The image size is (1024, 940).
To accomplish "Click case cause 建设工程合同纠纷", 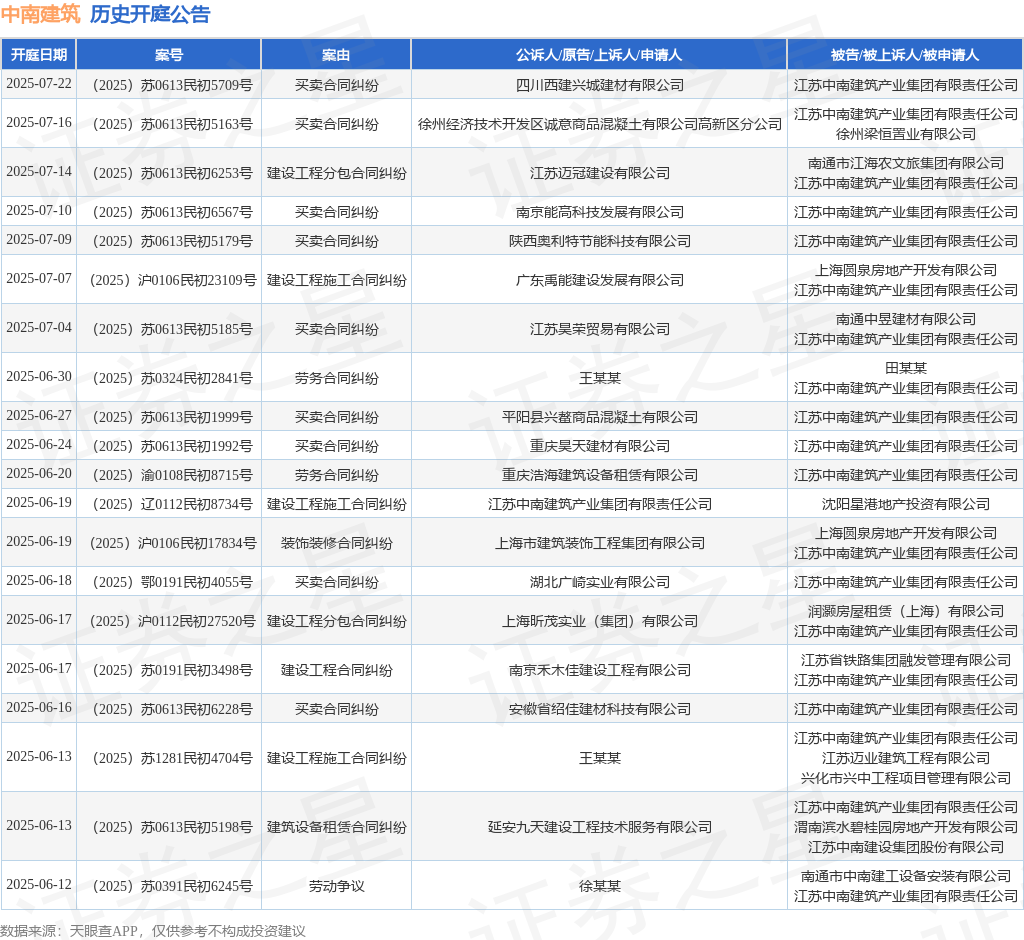I will (336, 670).
